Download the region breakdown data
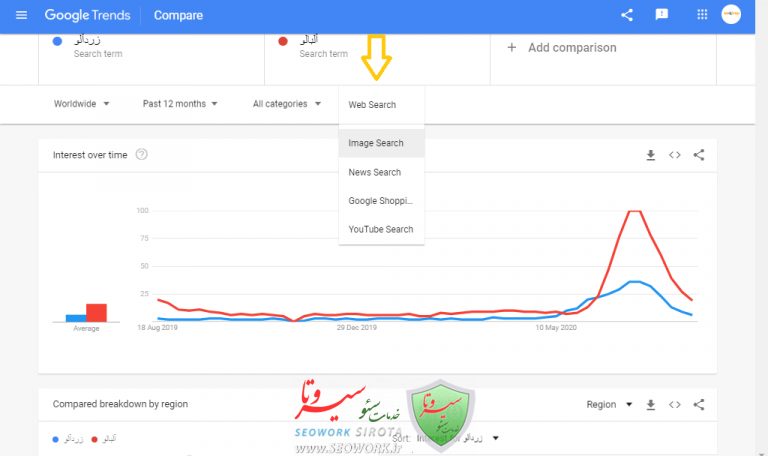 (x=651, y=405)
